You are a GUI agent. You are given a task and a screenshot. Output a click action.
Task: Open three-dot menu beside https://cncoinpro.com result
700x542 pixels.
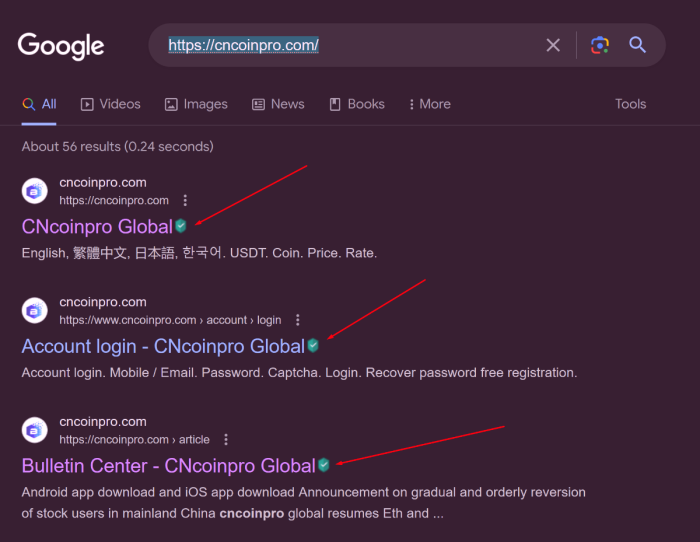(x=185, y=200)
